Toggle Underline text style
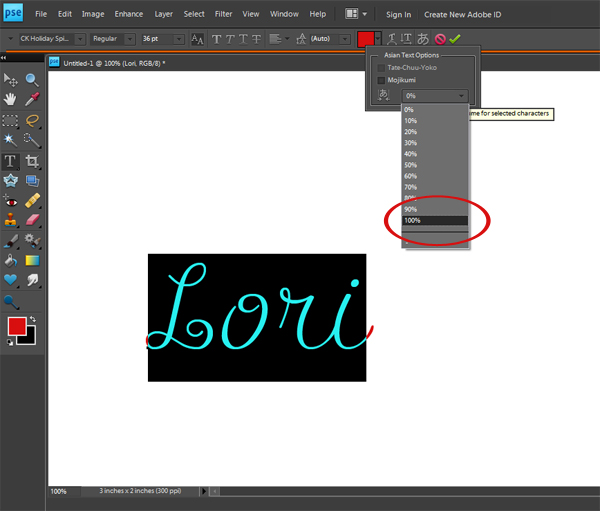This screenshot has width=600, height=511. (x=243, y=39)
